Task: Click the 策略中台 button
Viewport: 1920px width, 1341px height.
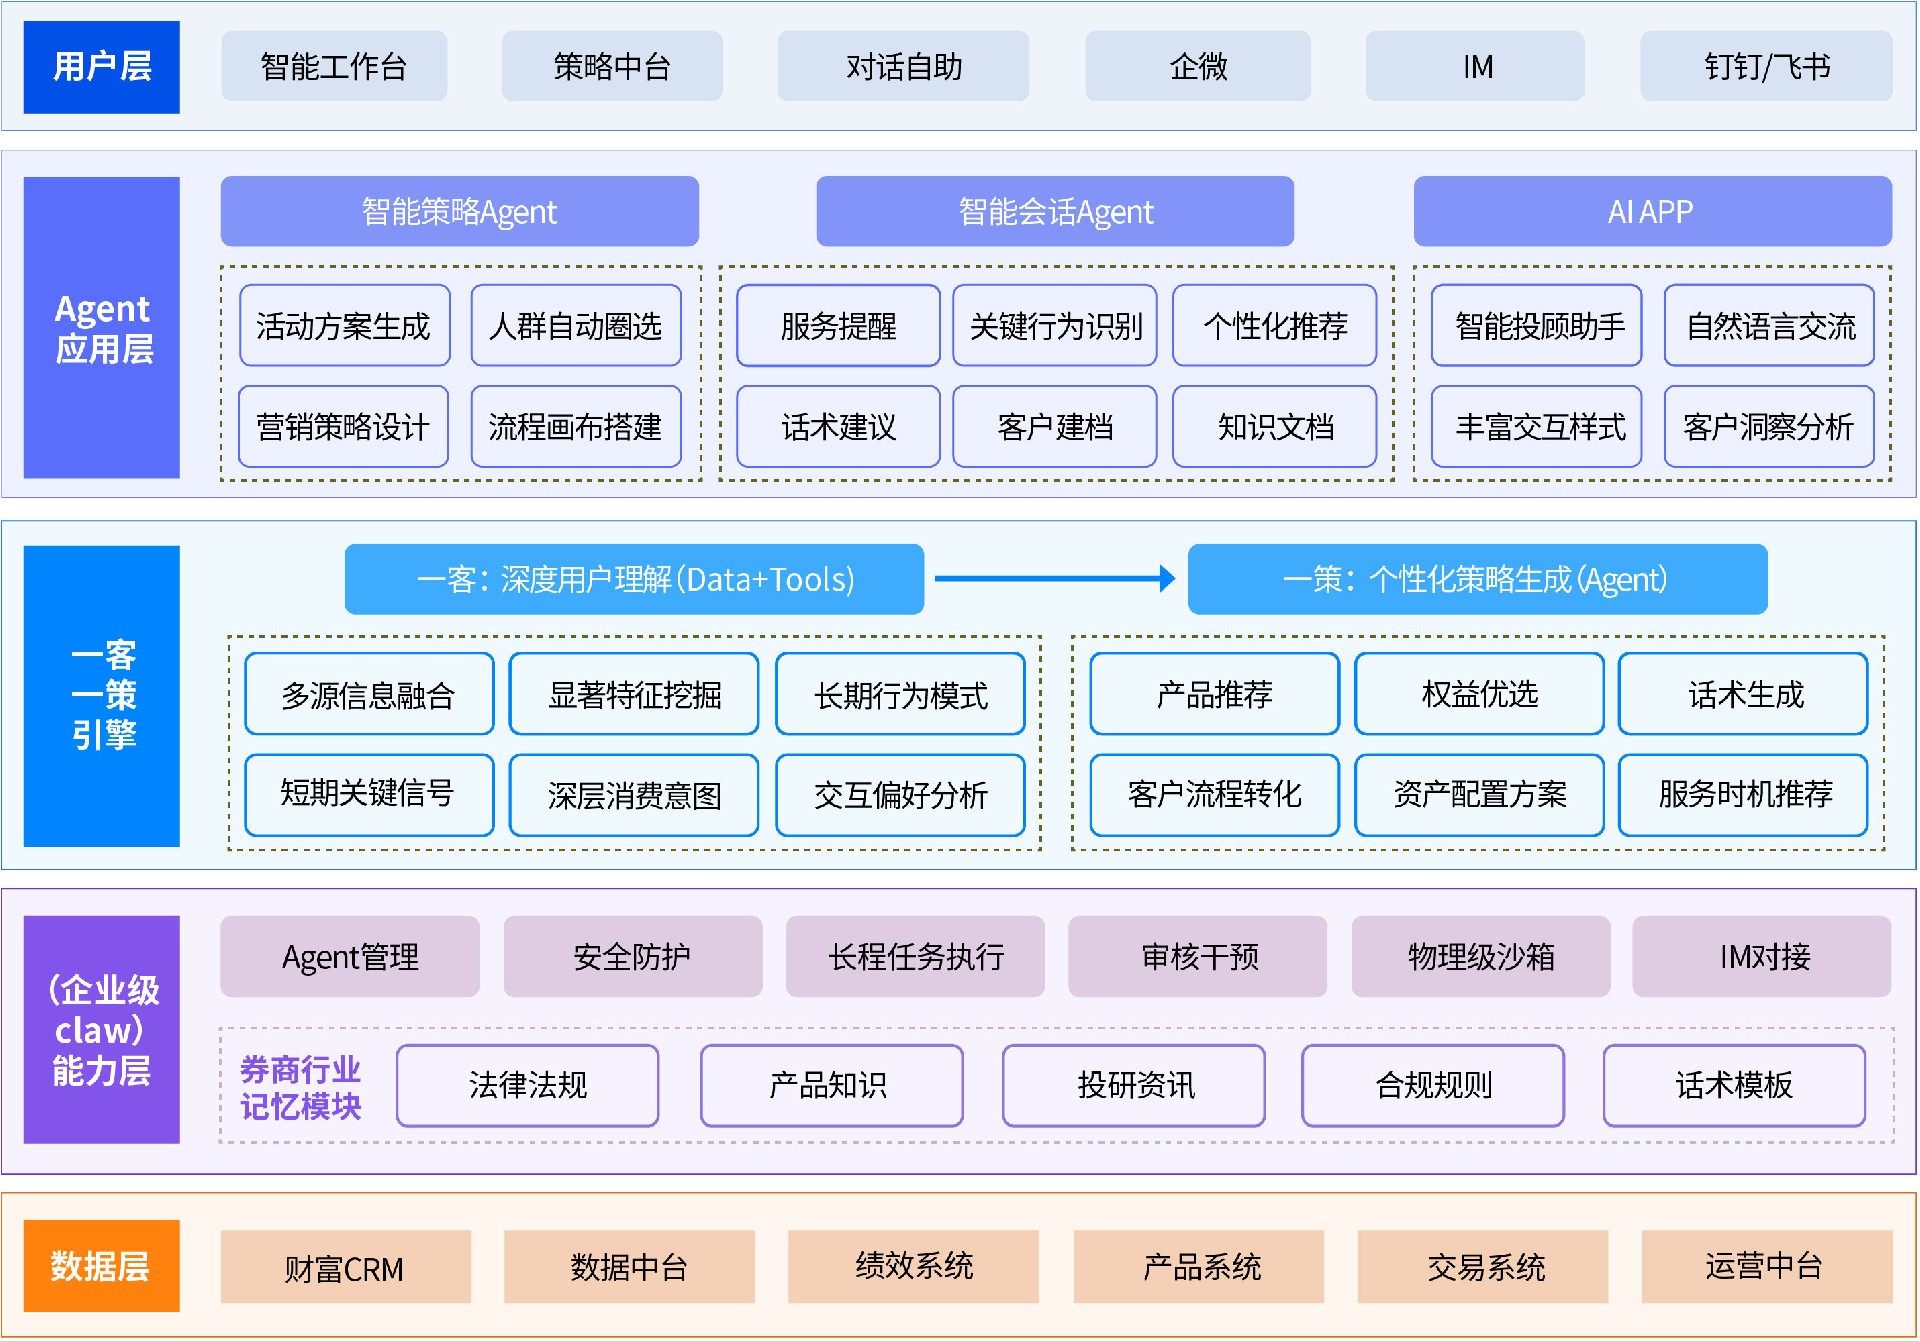Action: click(611, 66)
